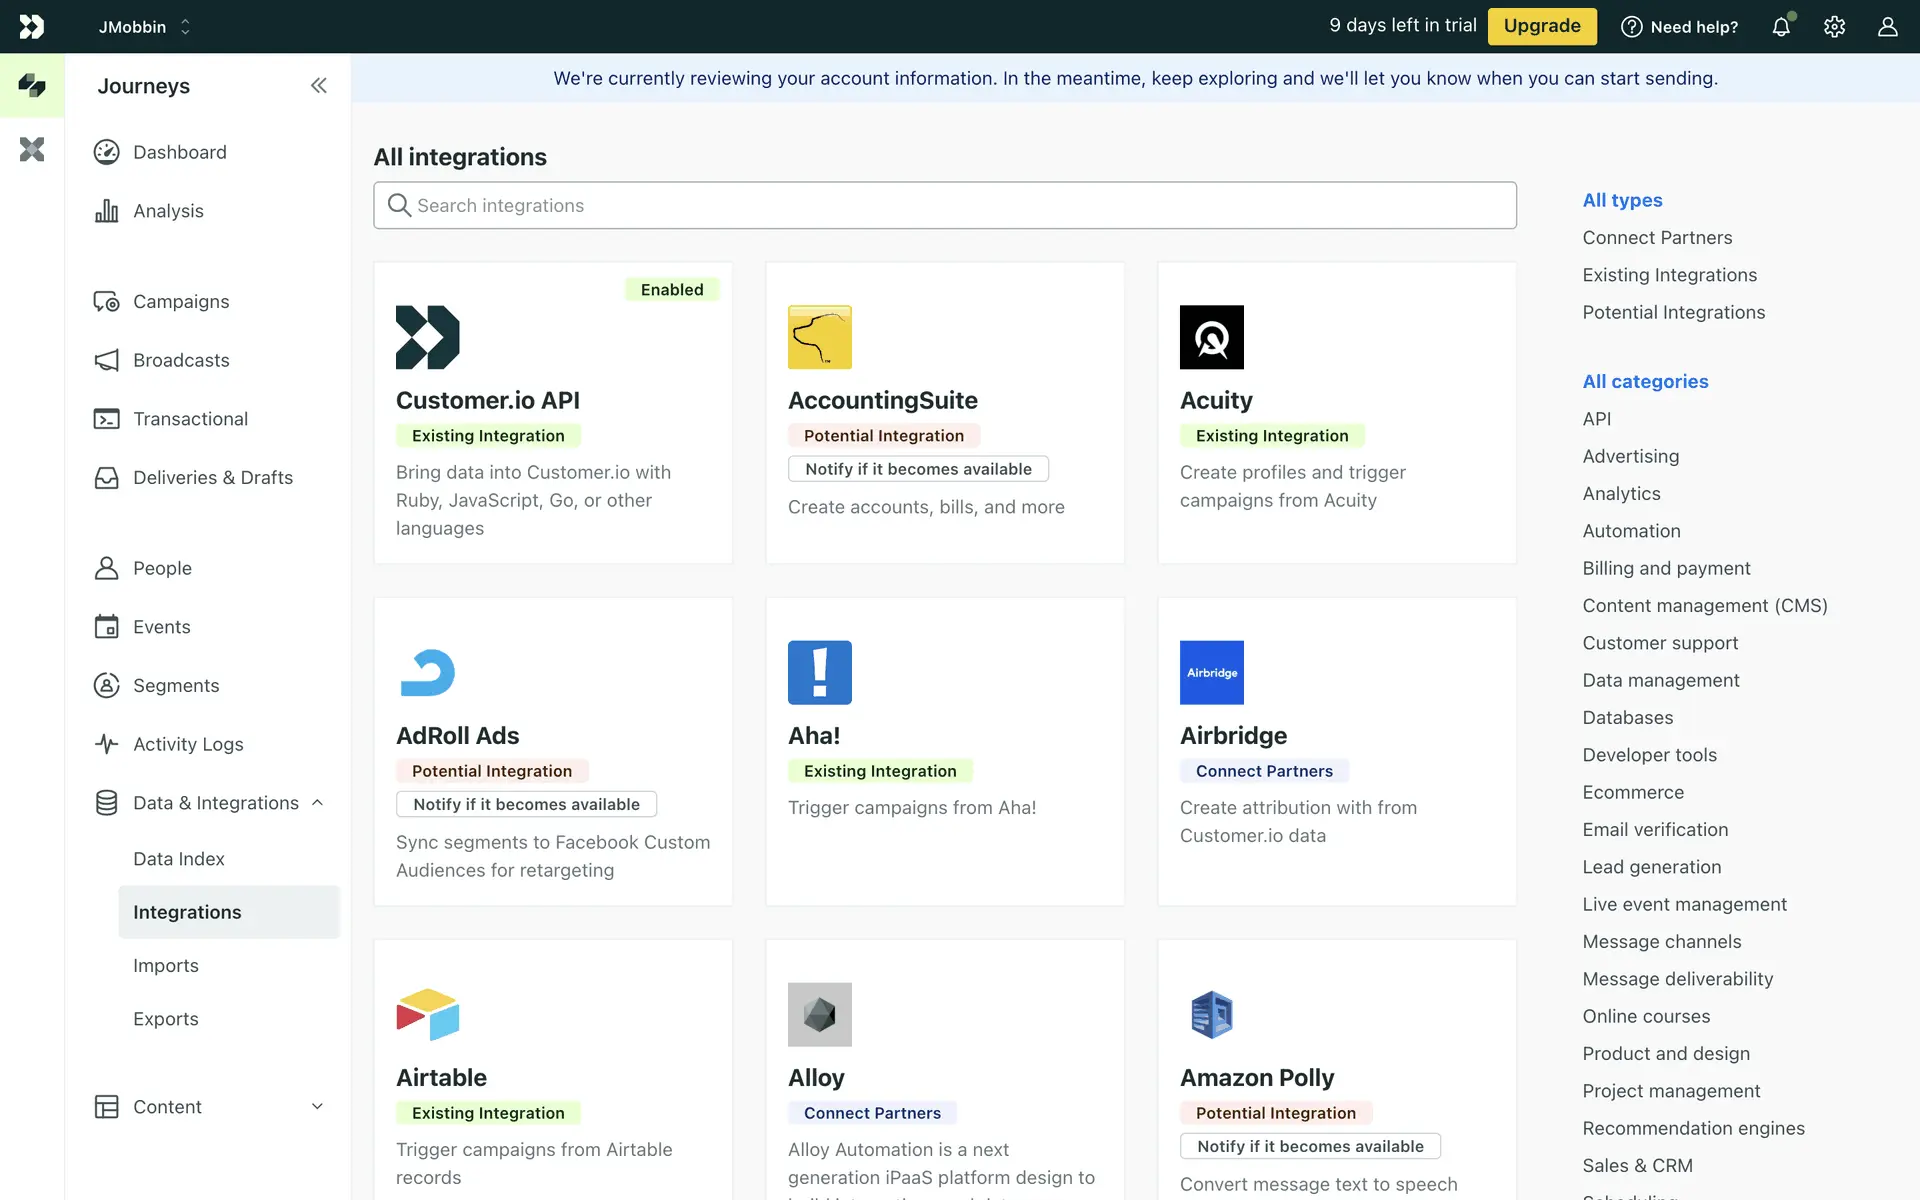Collapse the Journeys sidebar with the double chevron
The width and height of the screenshot is (1920, 1200).
[318, 86]
